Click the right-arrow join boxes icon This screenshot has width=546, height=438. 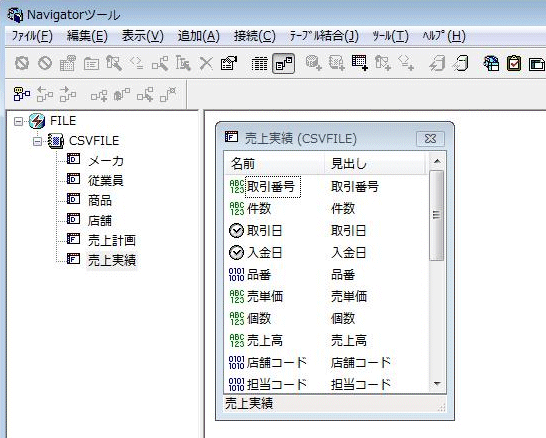68,94
